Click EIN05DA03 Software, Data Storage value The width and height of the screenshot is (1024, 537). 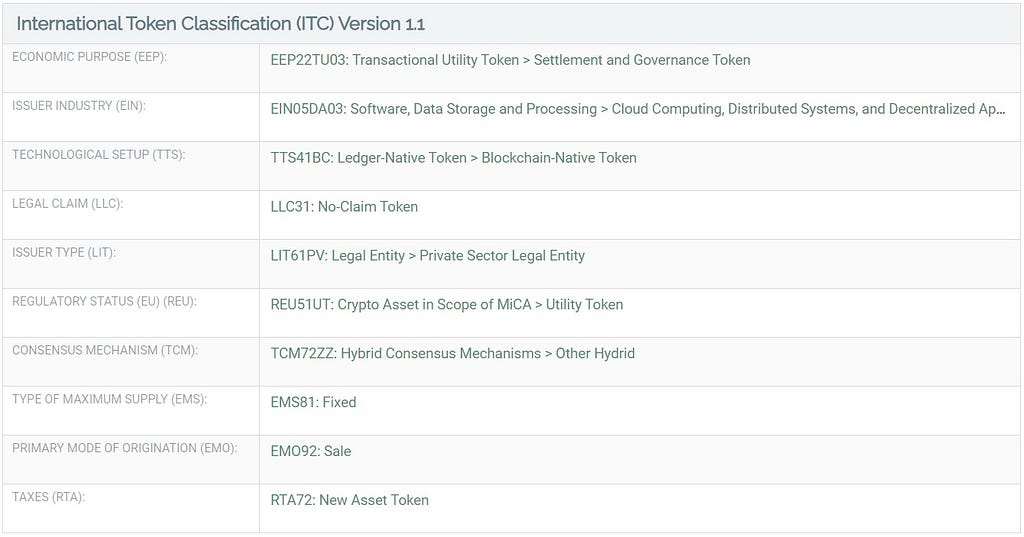click(x=637, y=109)
